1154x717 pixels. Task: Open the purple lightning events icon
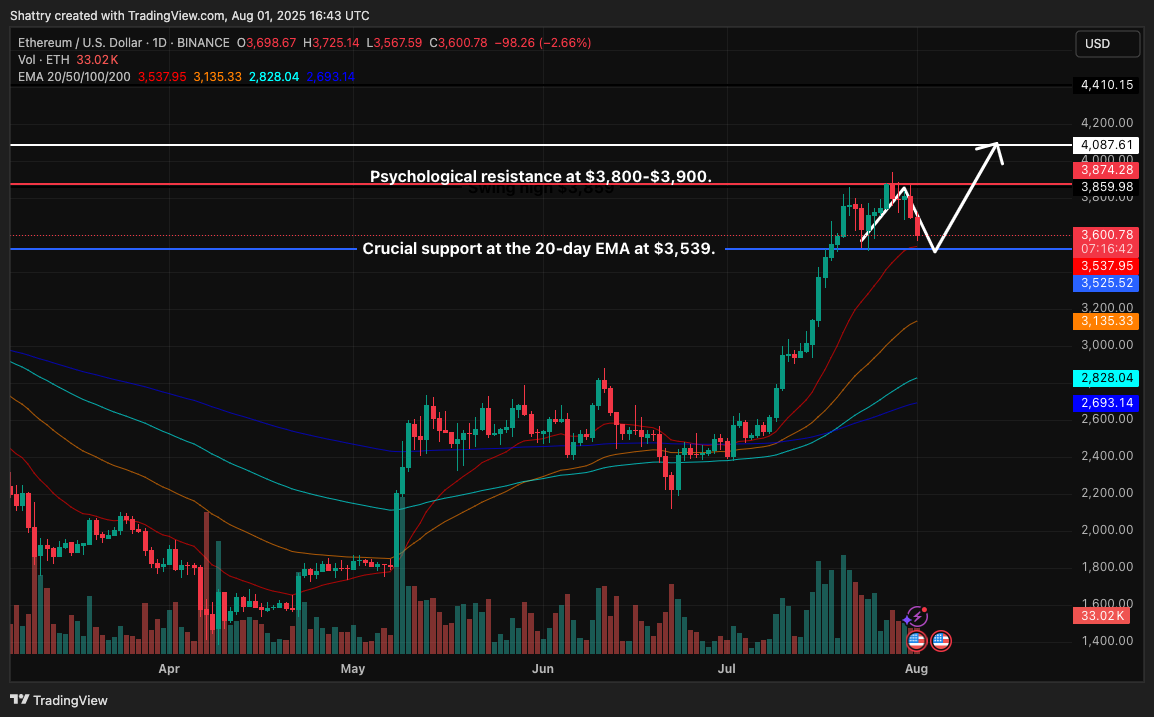coord(918,617)
